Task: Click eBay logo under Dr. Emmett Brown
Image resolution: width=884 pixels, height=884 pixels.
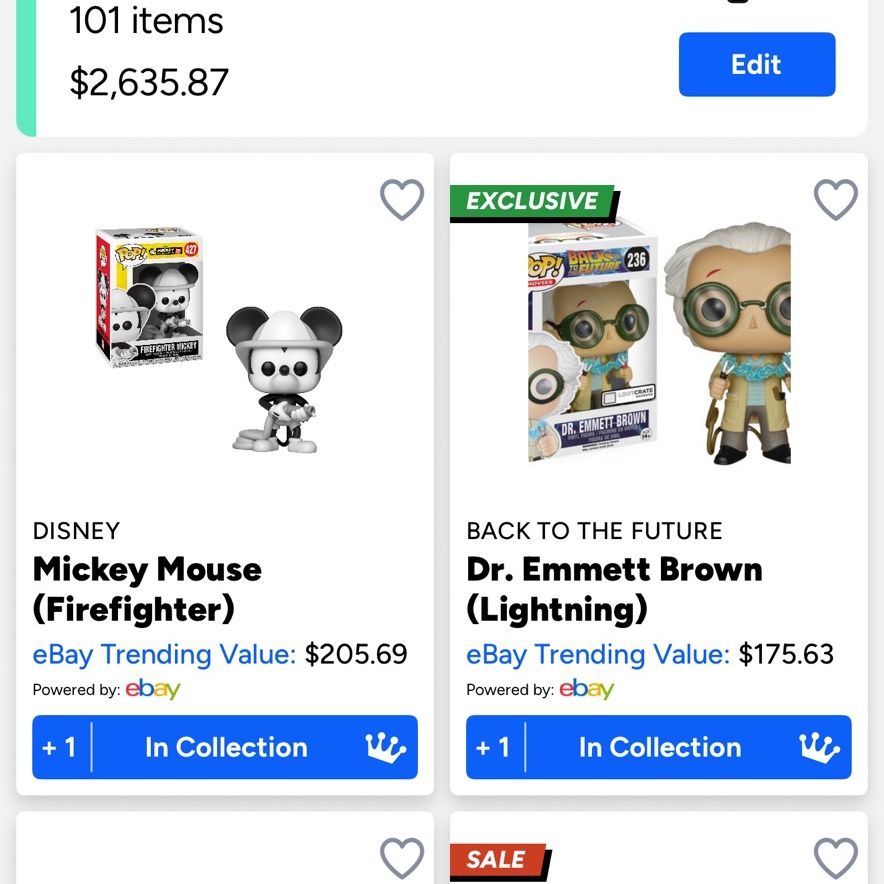Action: click(x=586, y=689)
